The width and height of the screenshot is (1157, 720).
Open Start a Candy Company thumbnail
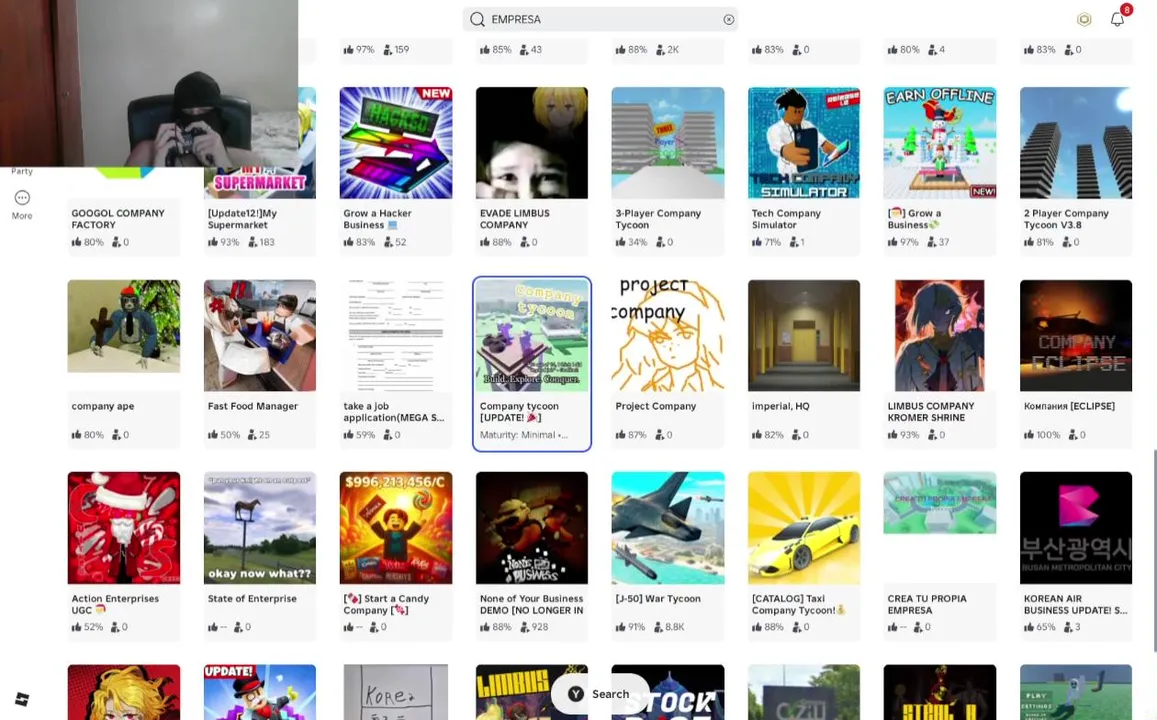[396, 528]
